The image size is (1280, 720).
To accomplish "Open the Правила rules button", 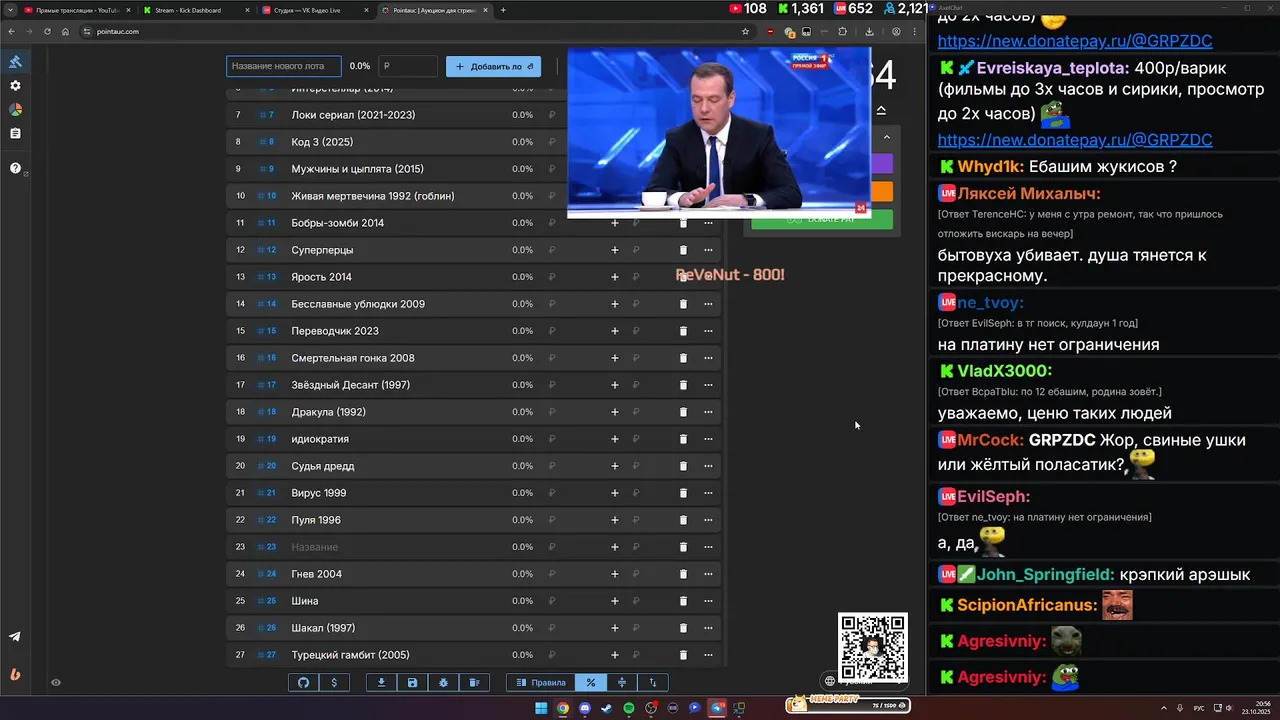I will point(541,683).
